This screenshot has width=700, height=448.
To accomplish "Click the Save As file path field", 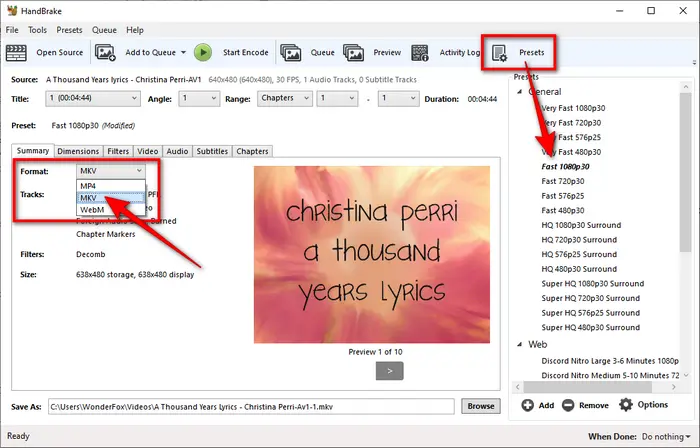I will click(x=251, y=407).
